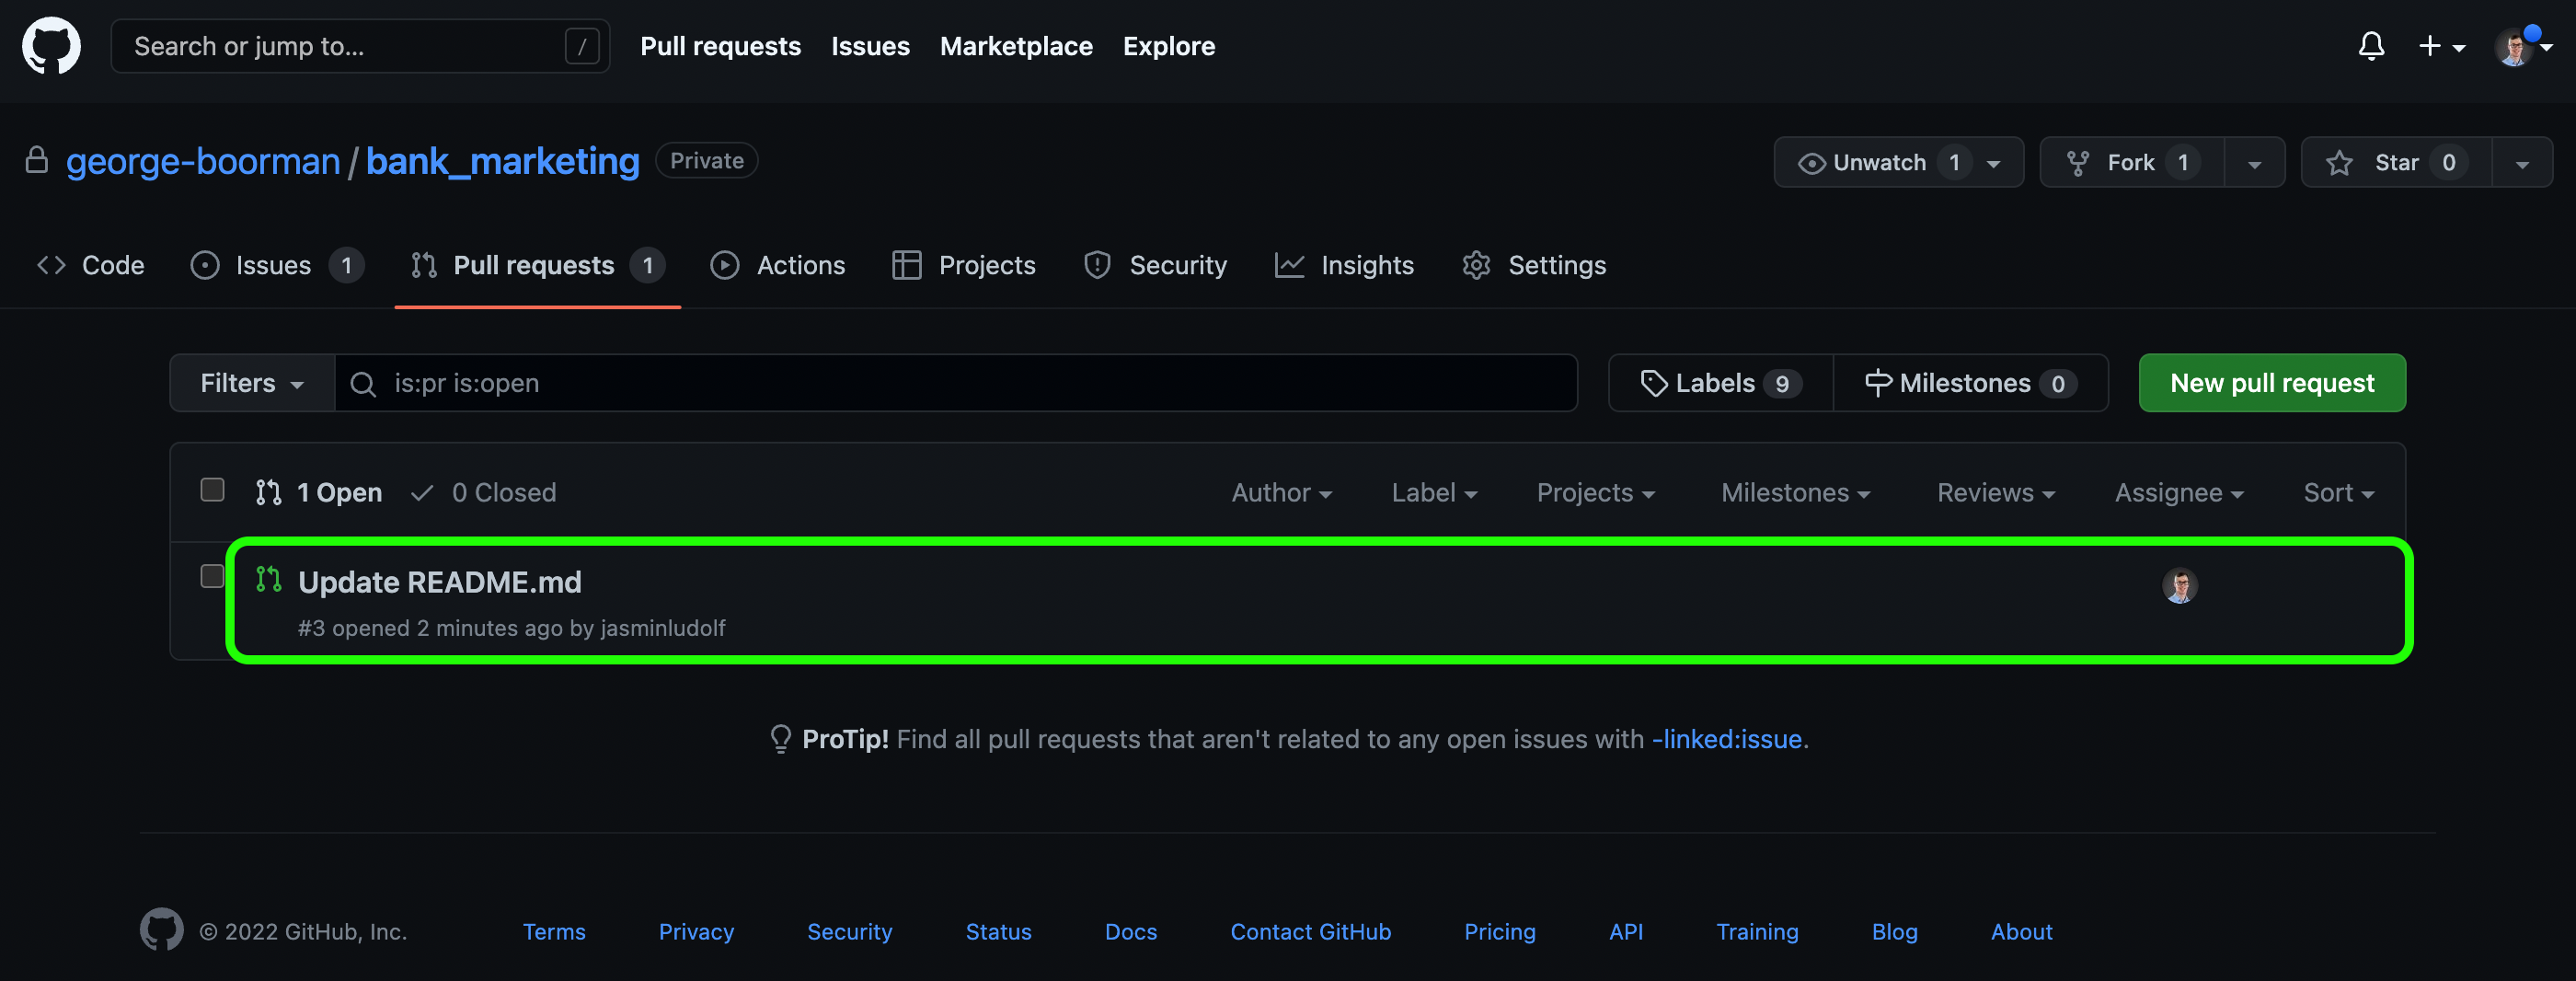Viewport: 2576px width, 981px height.
Task: Open the Docs footer link
Action: coord(1130,931)
